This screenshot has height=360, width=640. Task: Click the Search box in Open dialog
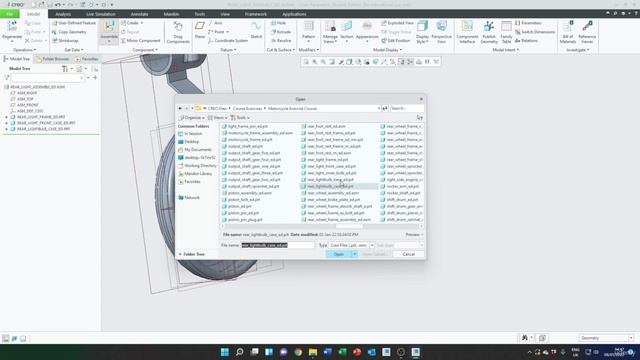[406, 109]
